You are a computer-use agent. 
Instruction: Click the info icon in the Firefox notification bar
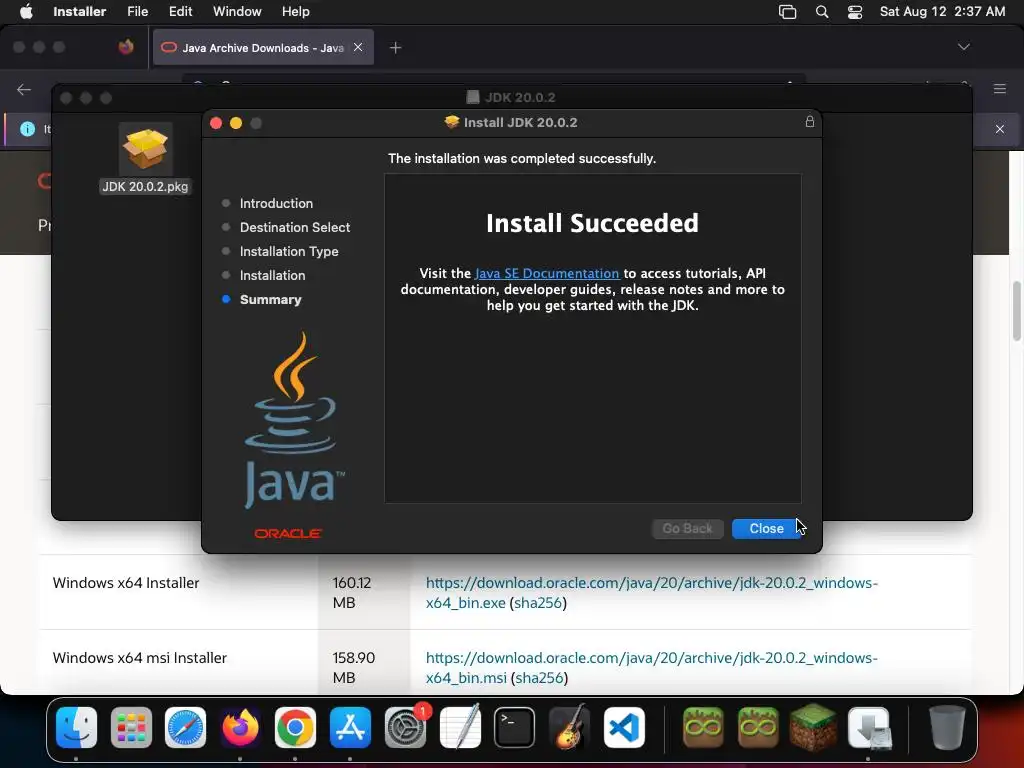(x=27, y=129)
